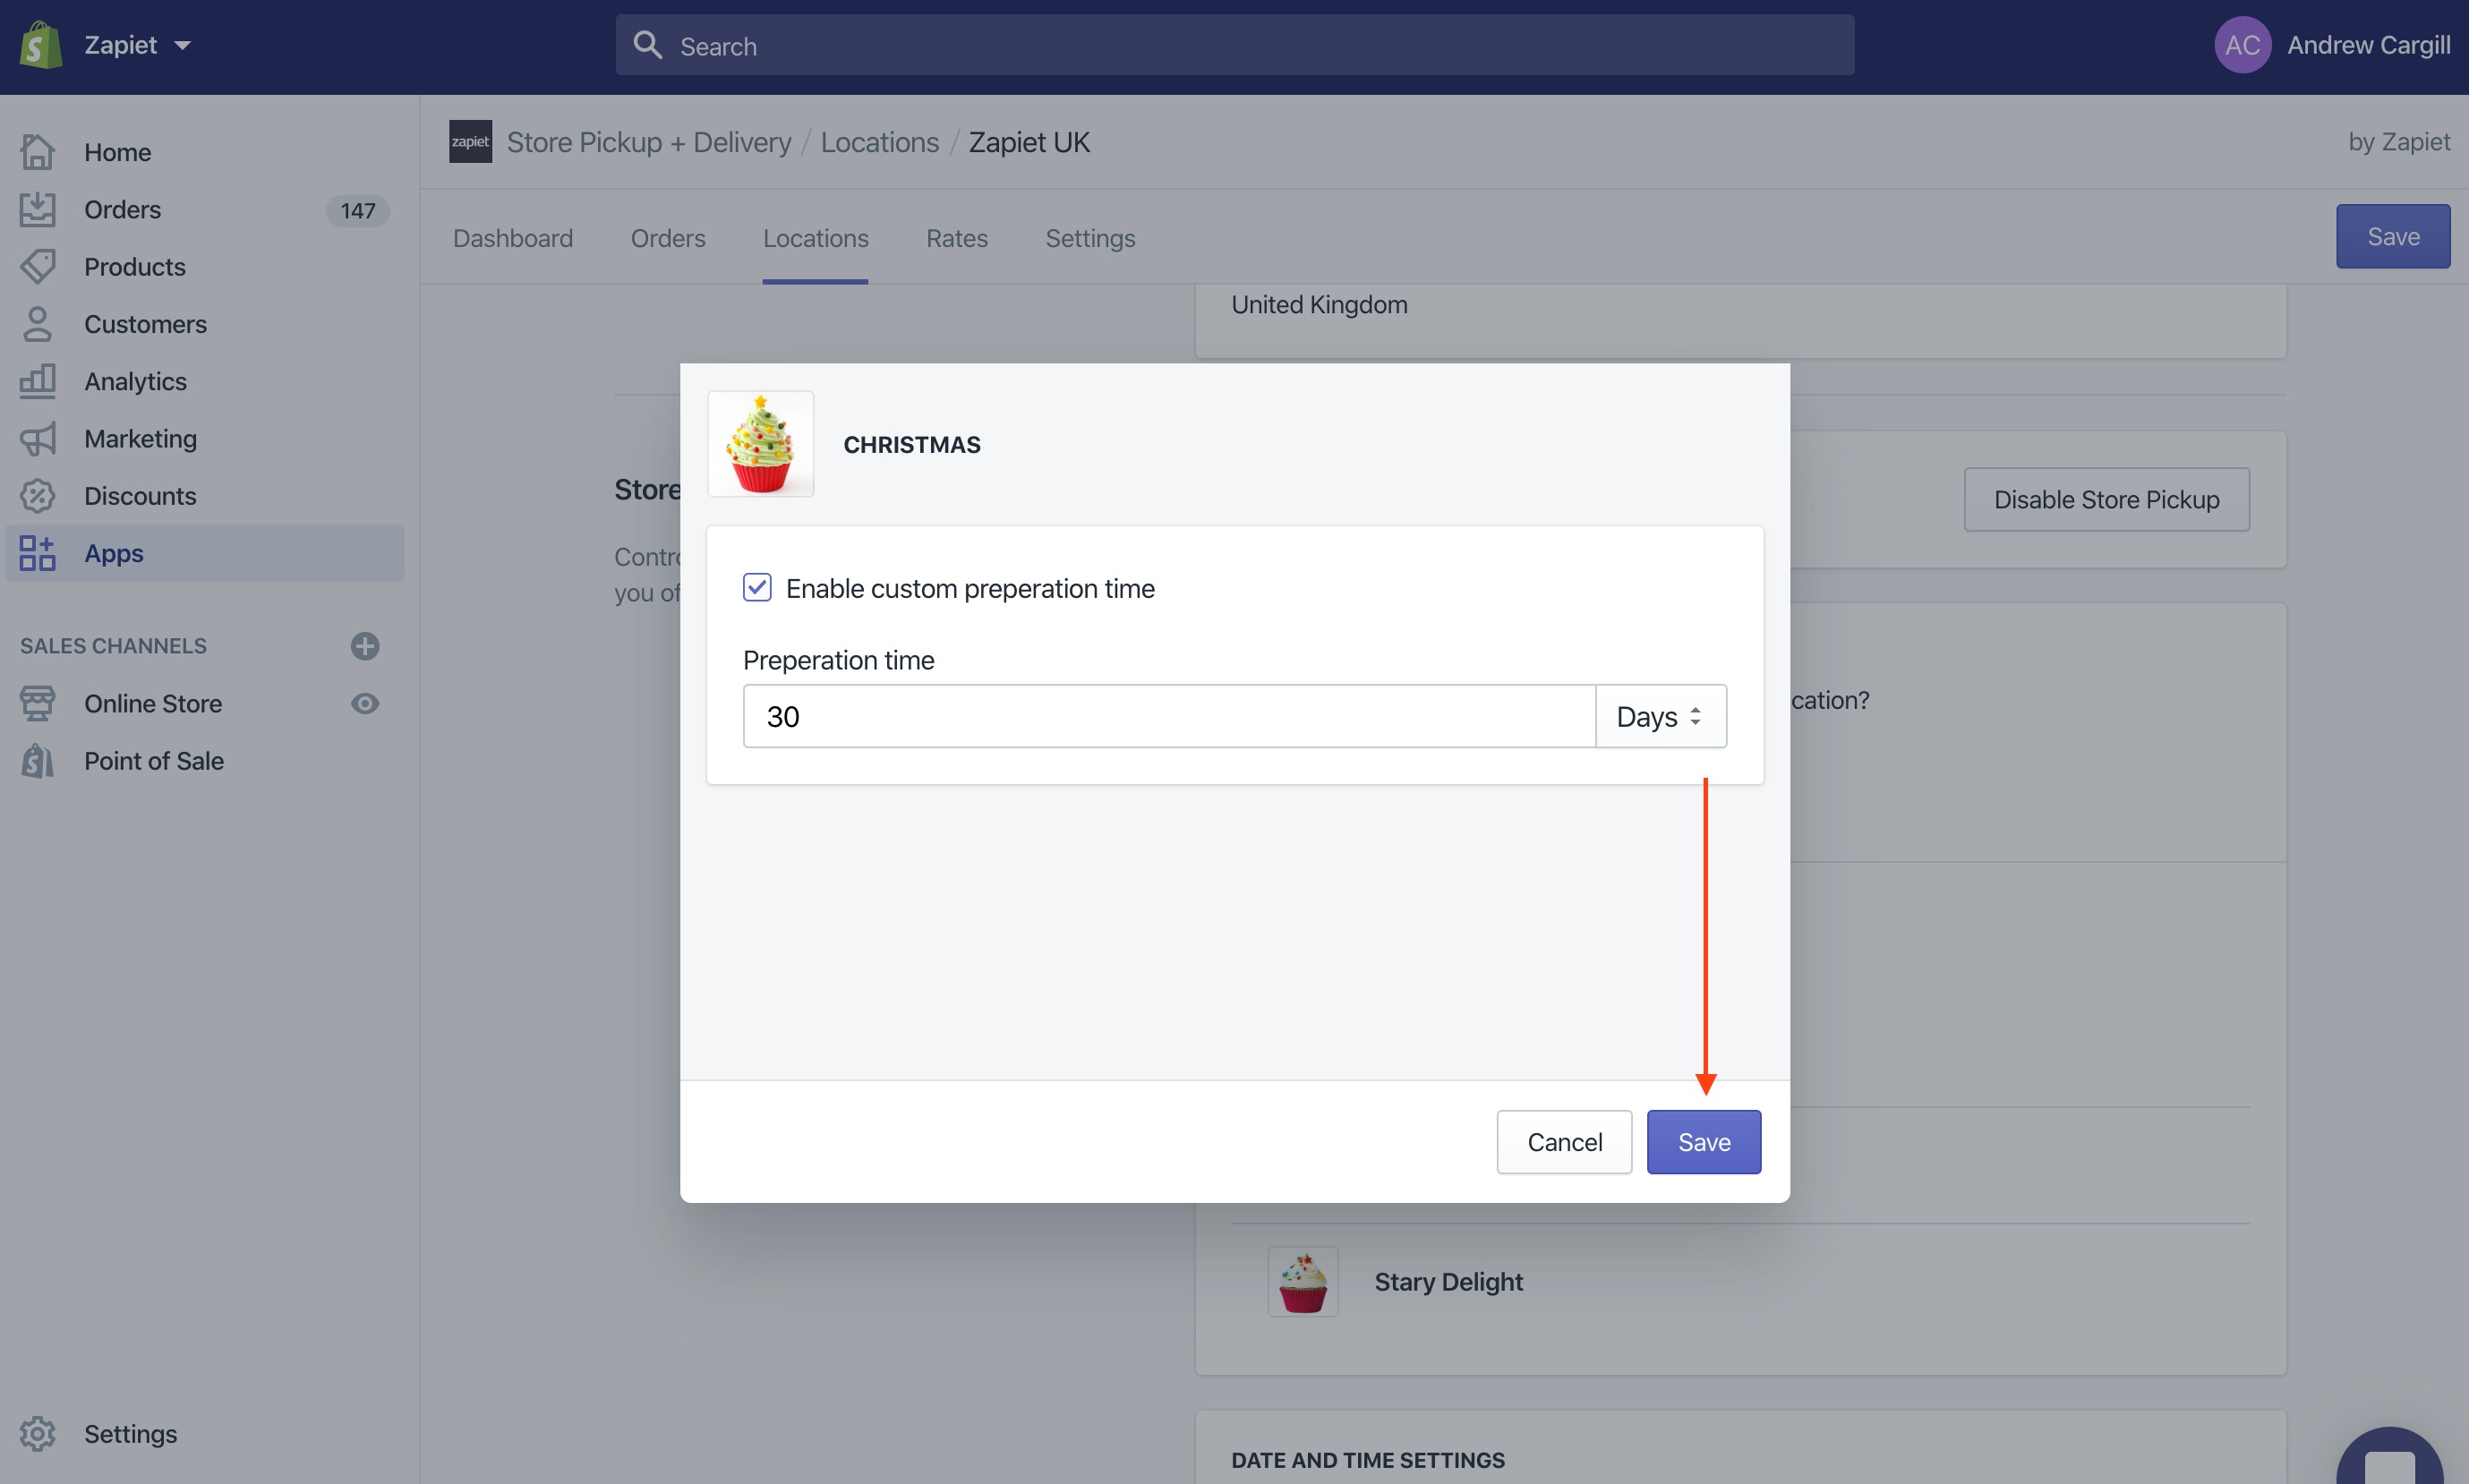Click the Settings gear icon

tap(38, 1433)
